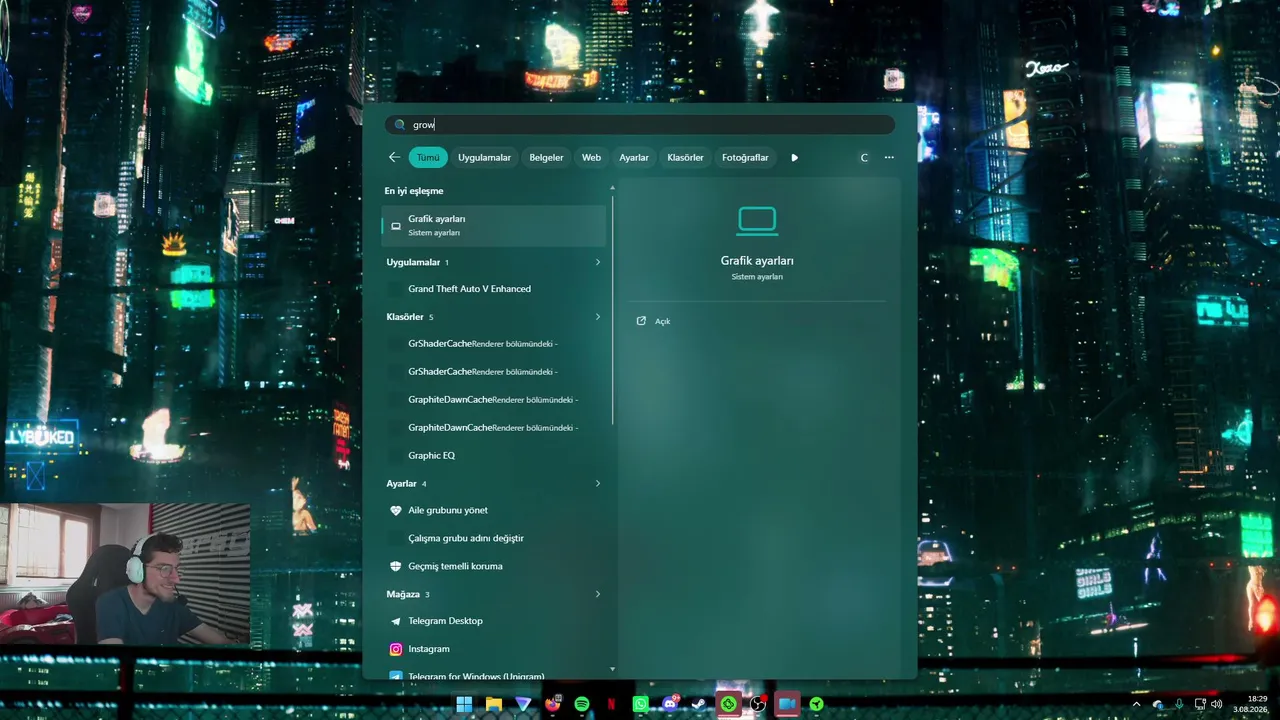The image size is (1280, 720).
Task: Click the heart icon beside Aile grubunu yönet
Action: click(396, 510)
